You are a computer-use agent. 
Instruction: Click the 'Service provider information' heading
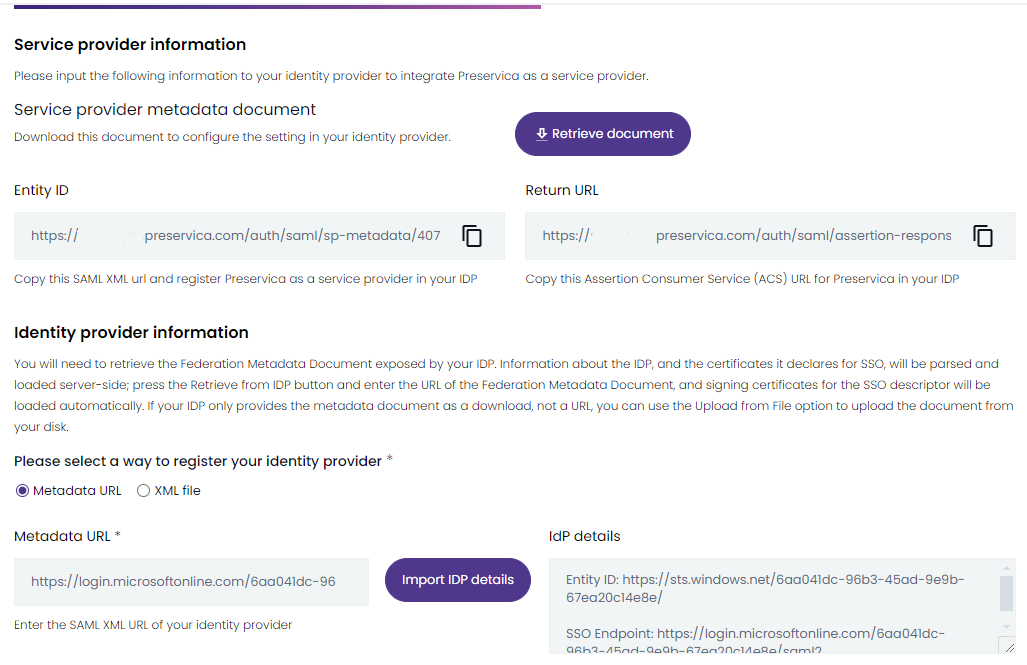click(130, 45)
